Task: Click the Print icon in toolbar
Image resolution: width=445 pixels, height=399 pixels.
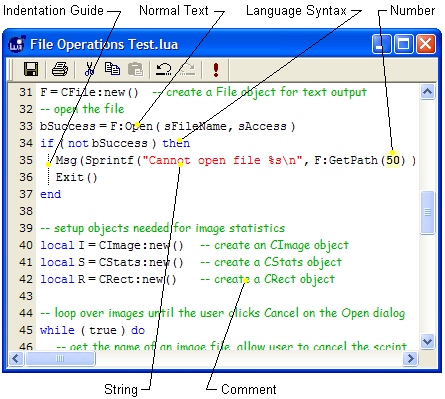Action: click(60, 69)
